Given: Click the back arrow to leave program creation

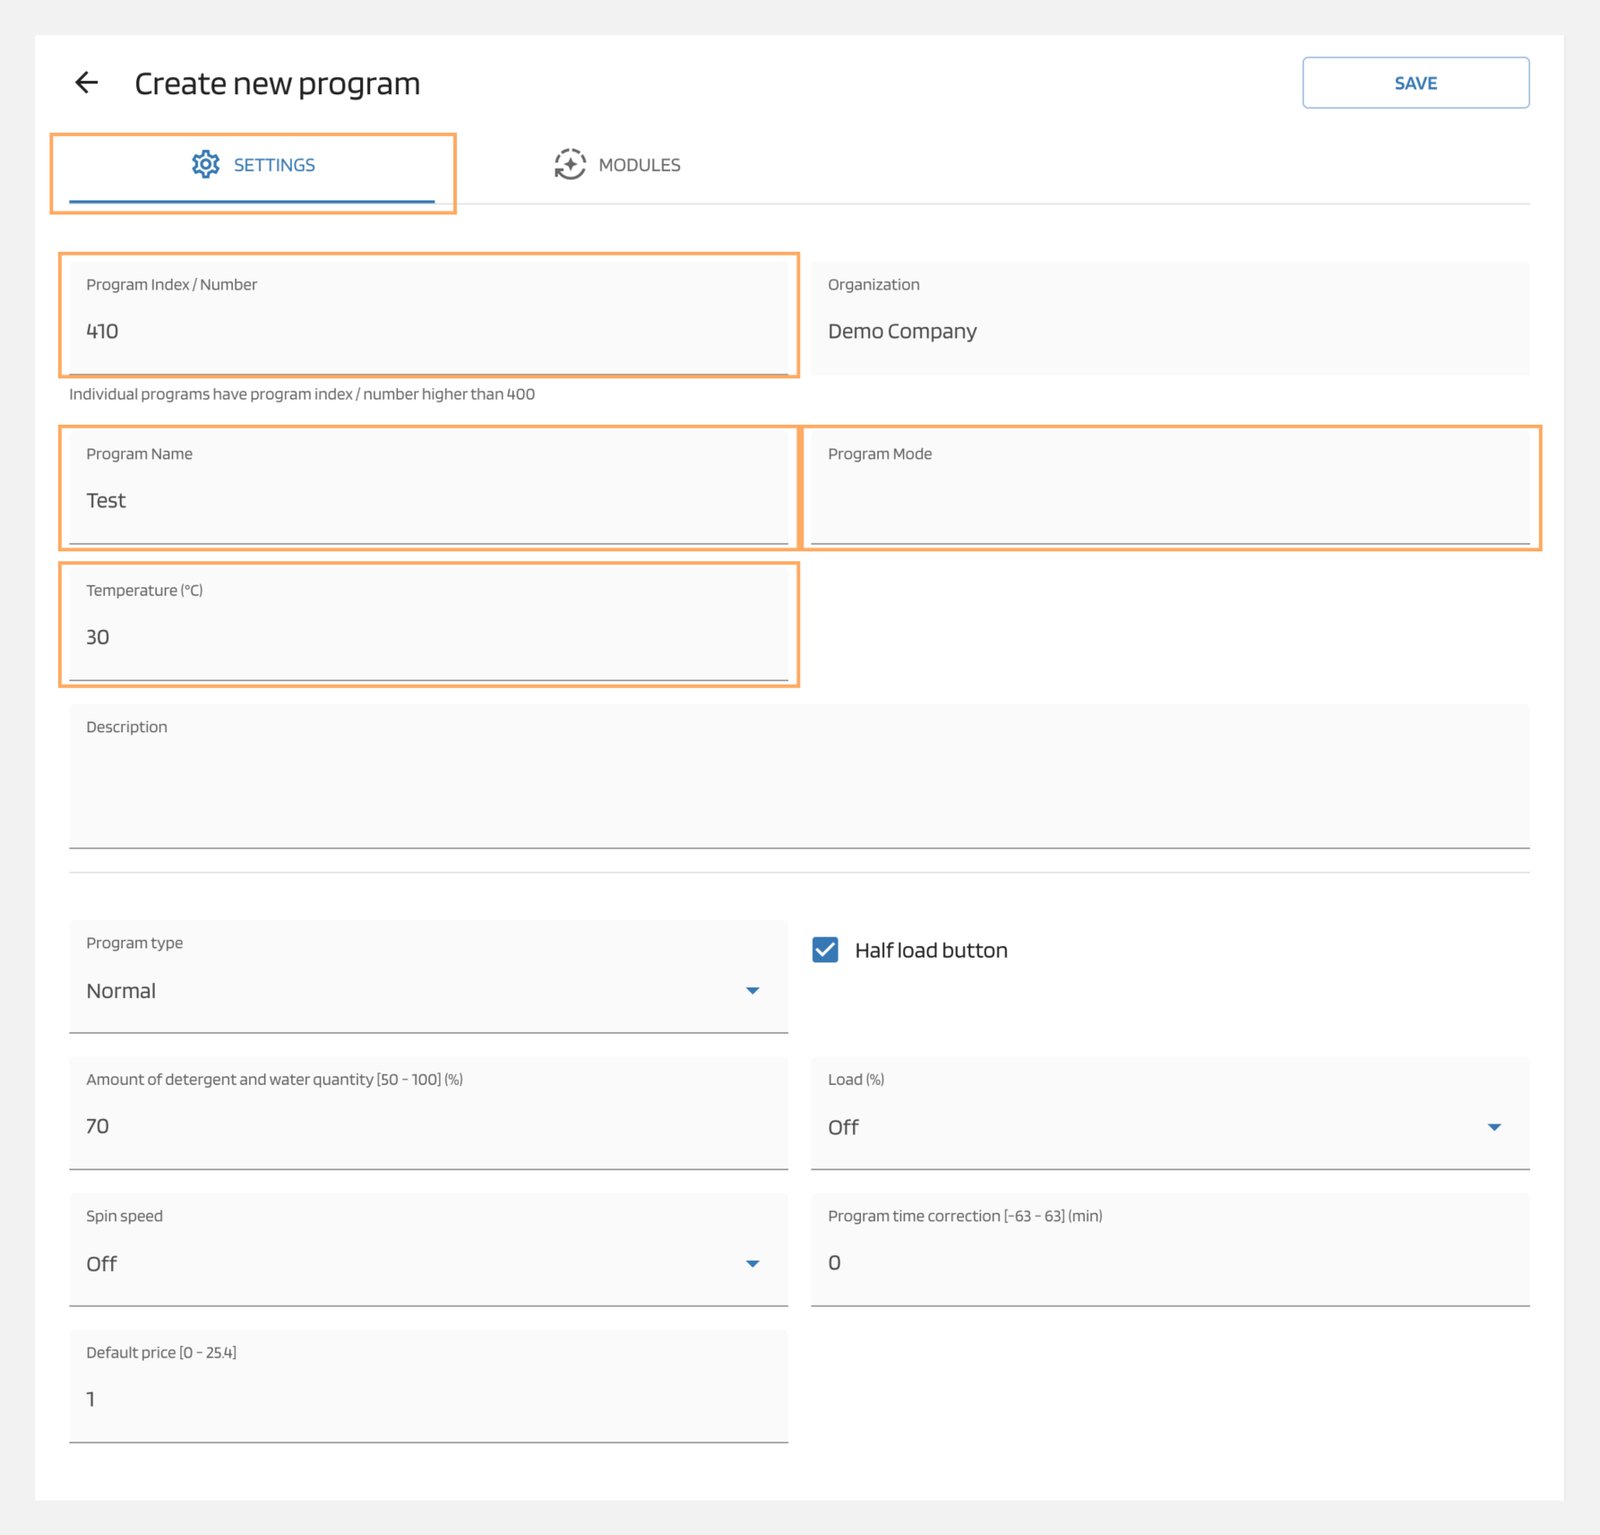Looking at the screenshot, I should [x=88, y=82].
